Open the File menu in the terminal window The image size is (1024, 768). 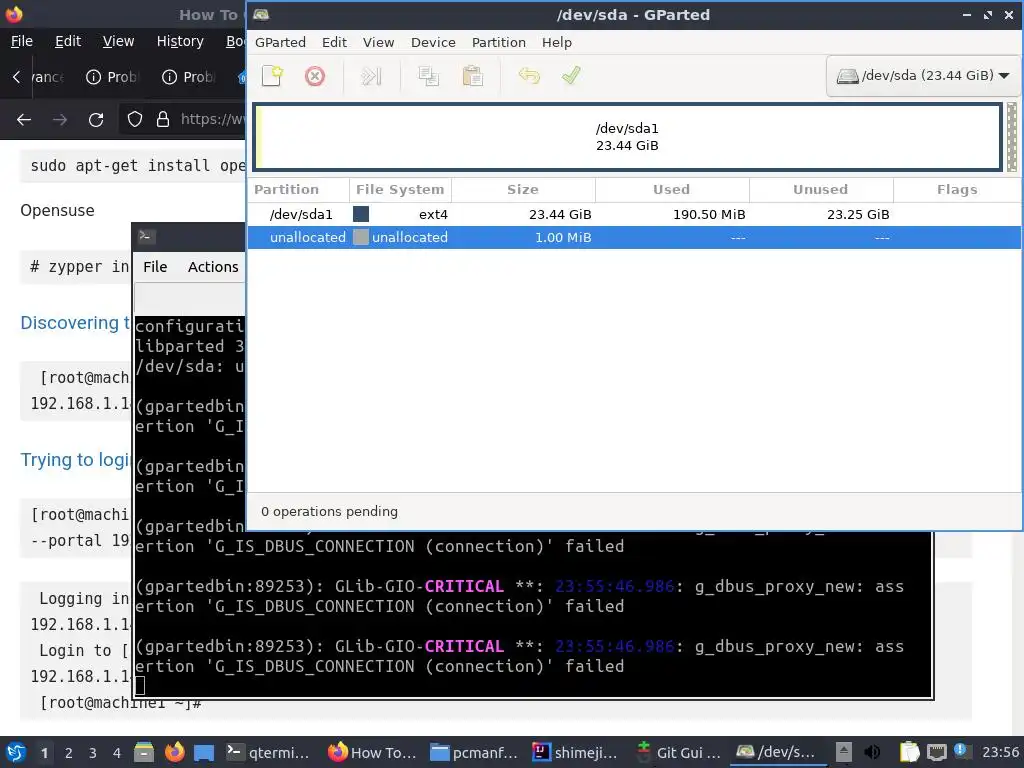pyautogui.click(x=155, y=267)
